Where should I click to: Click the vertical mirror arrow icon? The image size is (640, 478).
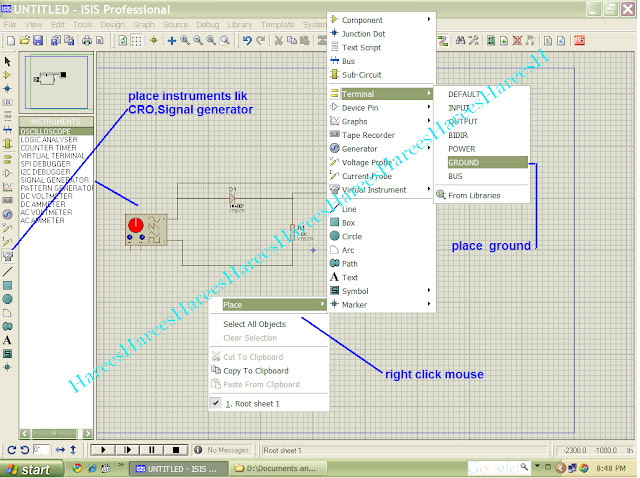[x=73, y=450]
